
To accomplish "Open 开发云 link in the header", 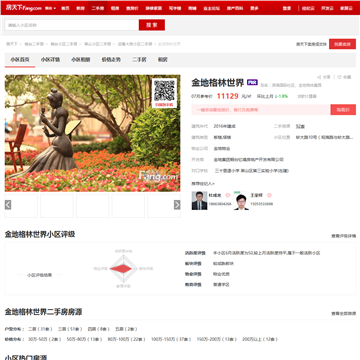I will coord(327,8).
